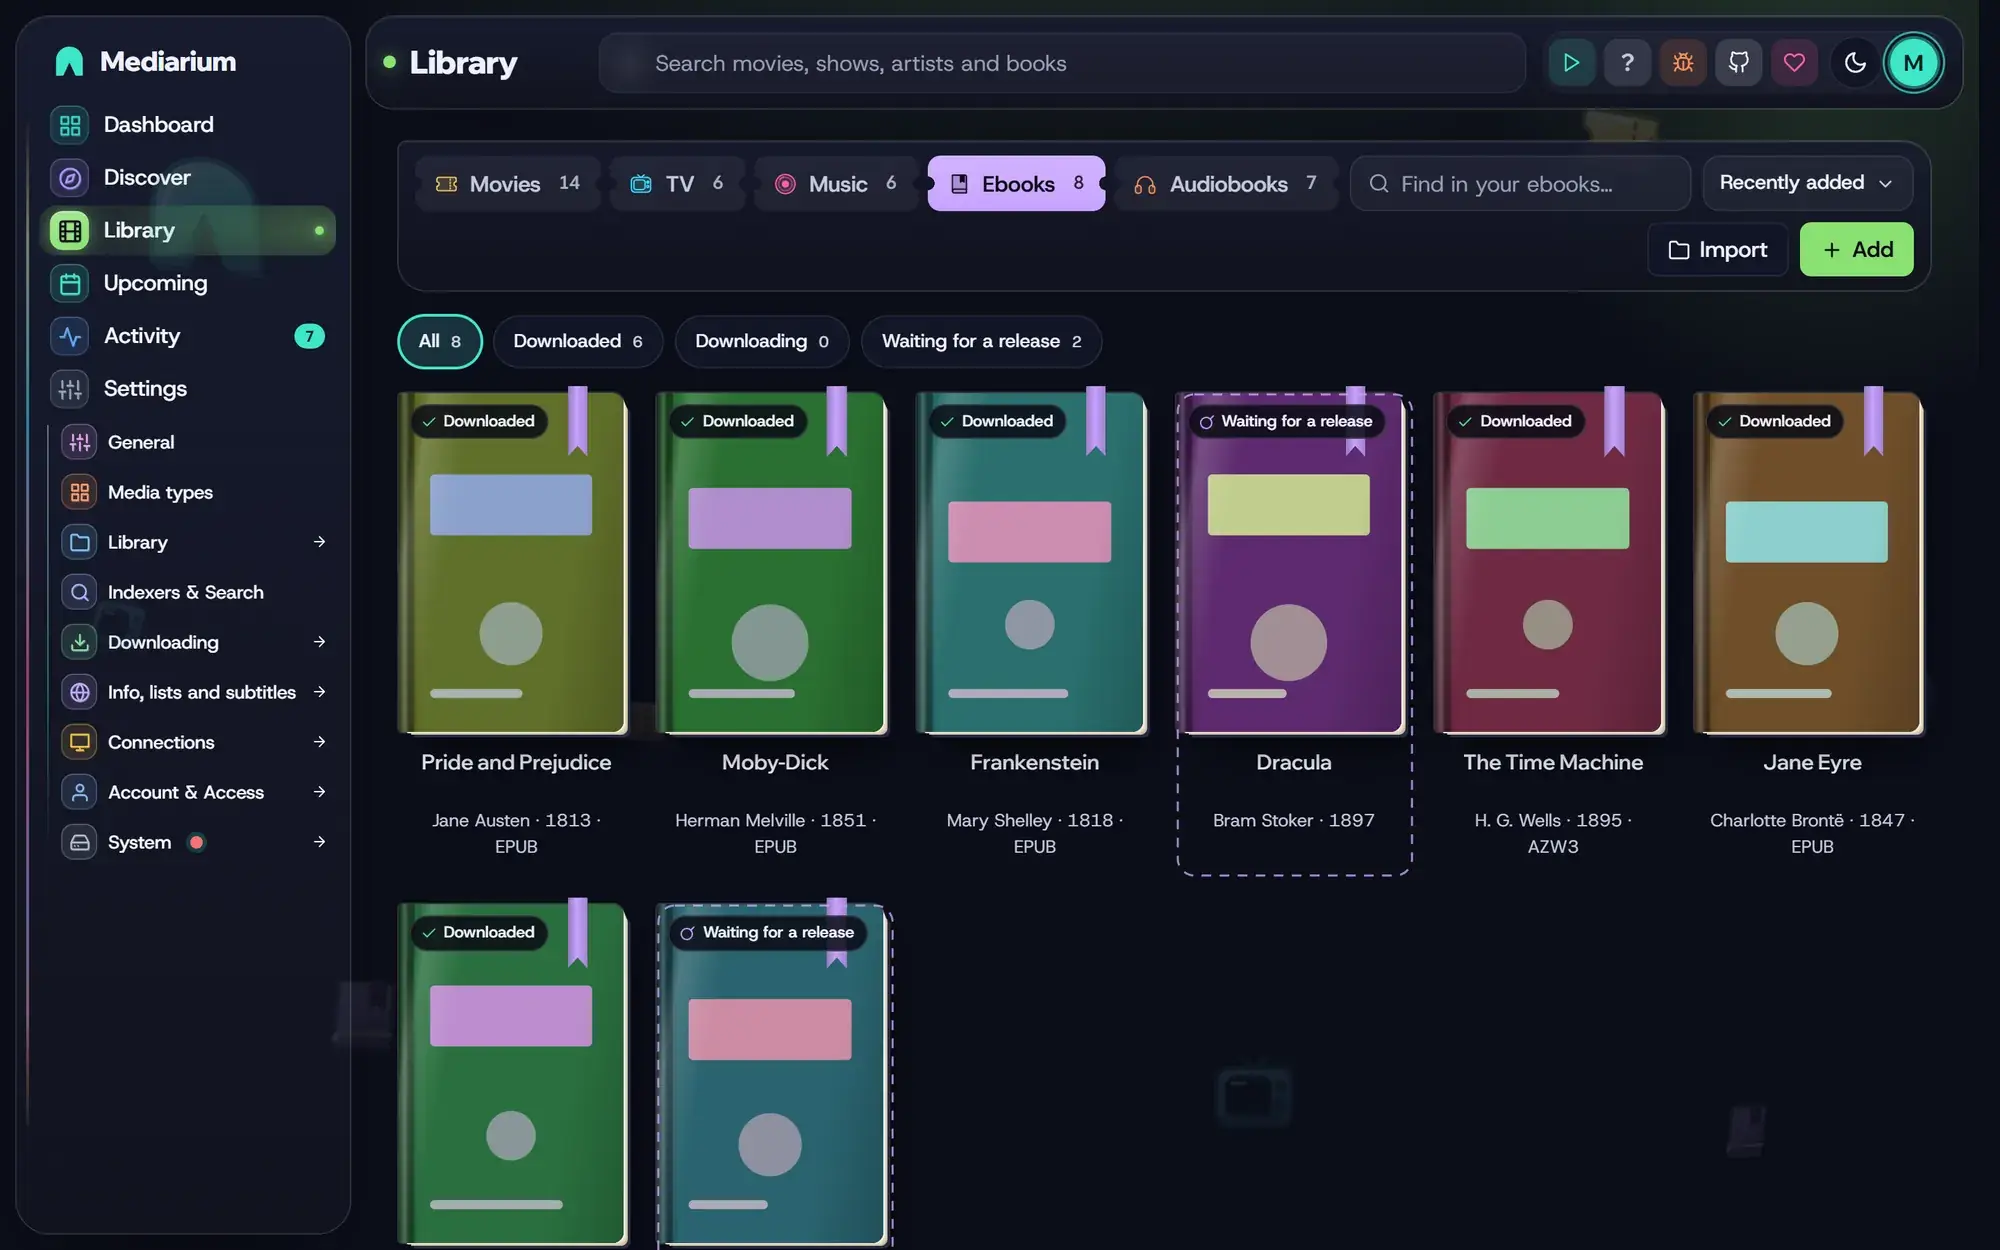The width and height of the screenshot is (2000, 1250).
Task: Toggle dark mode moon icon
Action: [x=1855, y=63]
